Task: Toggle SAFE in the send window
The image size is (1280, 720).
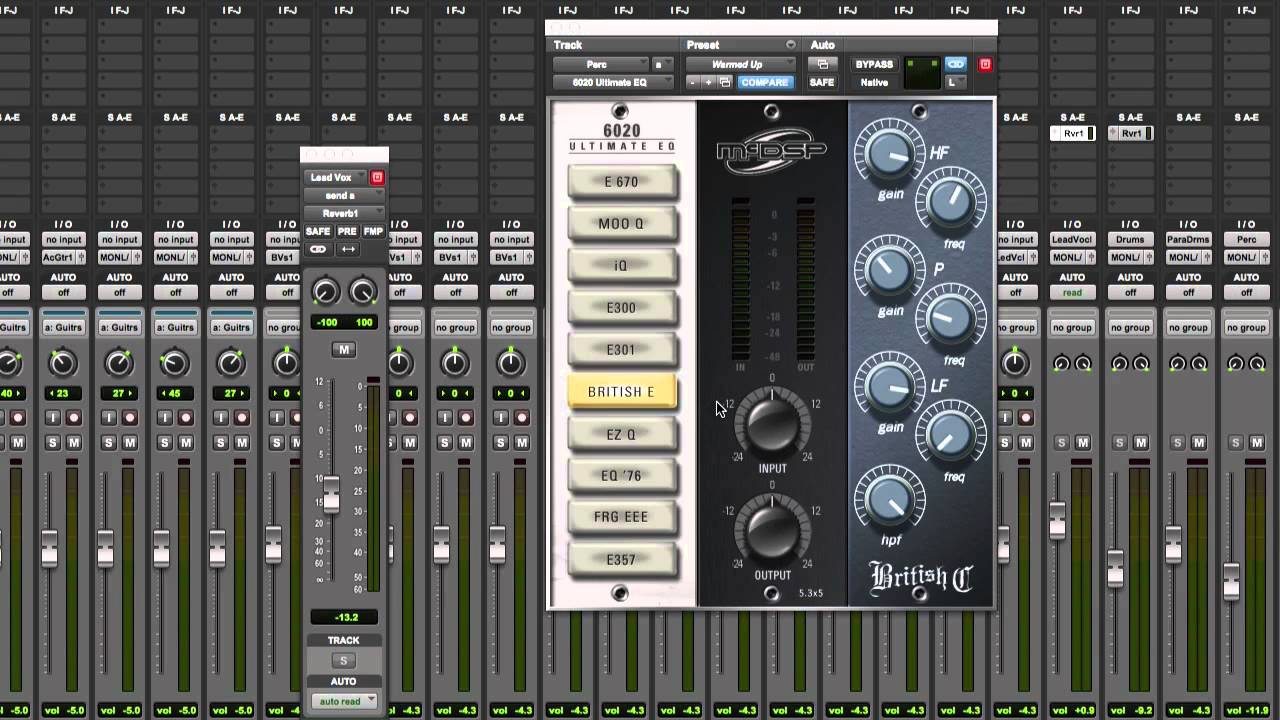Action: (318, 231)
